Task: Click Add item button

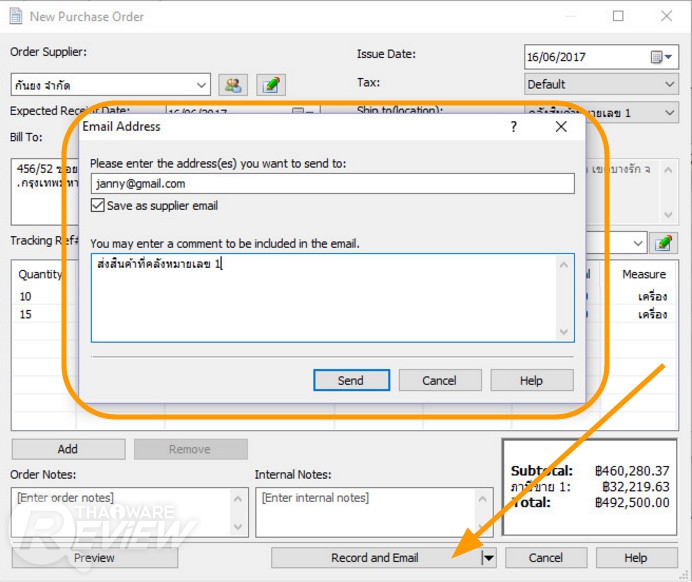Action: [68, 449]
